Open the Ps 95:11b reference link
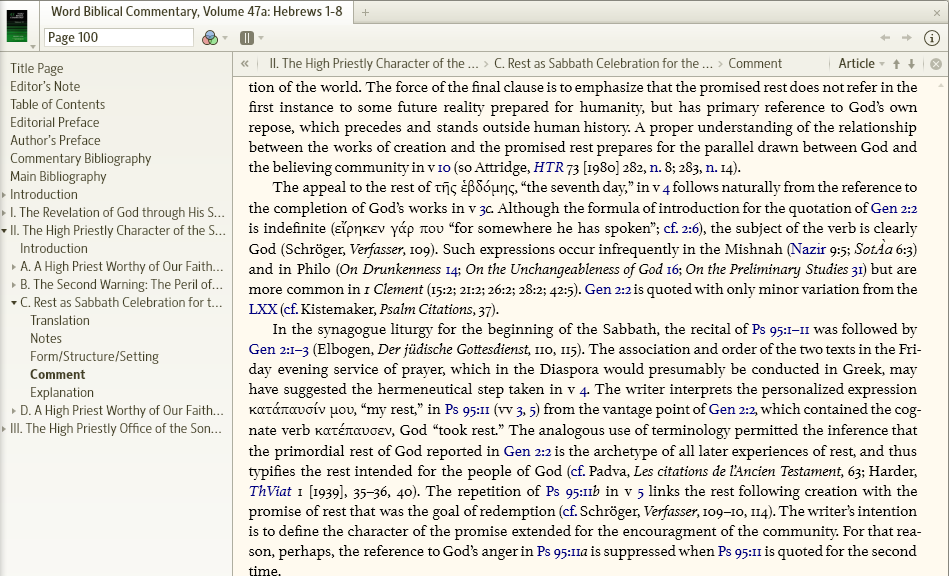The height and width of the screenshot is (576, 949). [x=573, y=491]
